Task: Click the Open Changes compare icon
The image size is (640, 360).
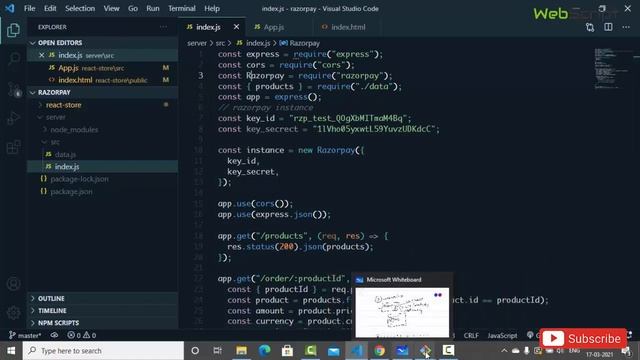Action: (590, 27)
